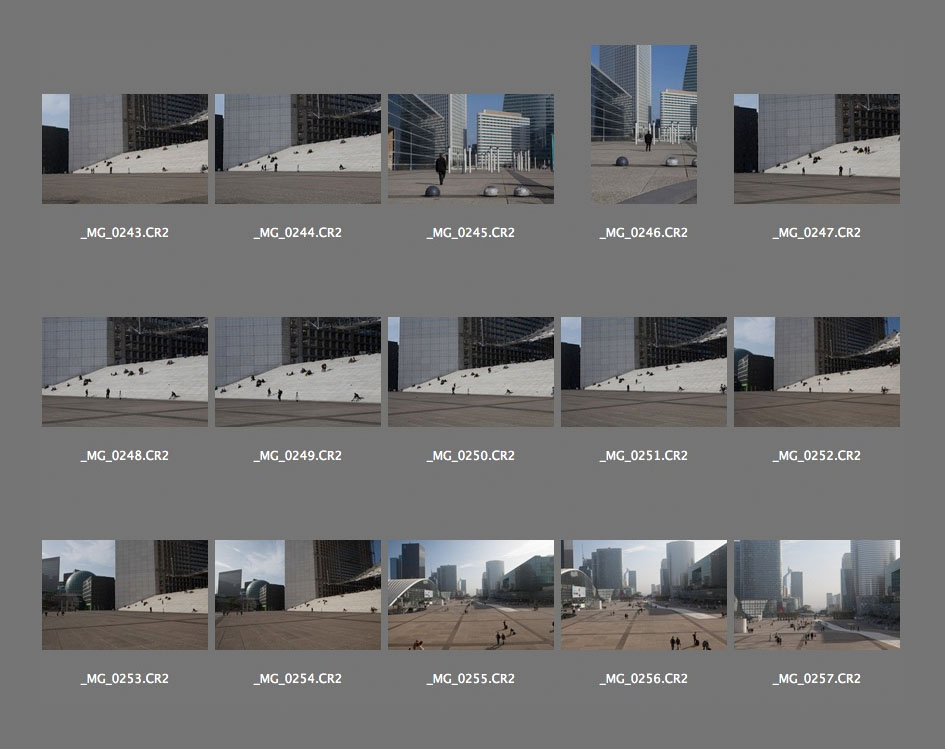Select thumbnail of _MG_0243.CR2
The width and height of the screenshot is (945, 749).
click(x=125, y=149)
